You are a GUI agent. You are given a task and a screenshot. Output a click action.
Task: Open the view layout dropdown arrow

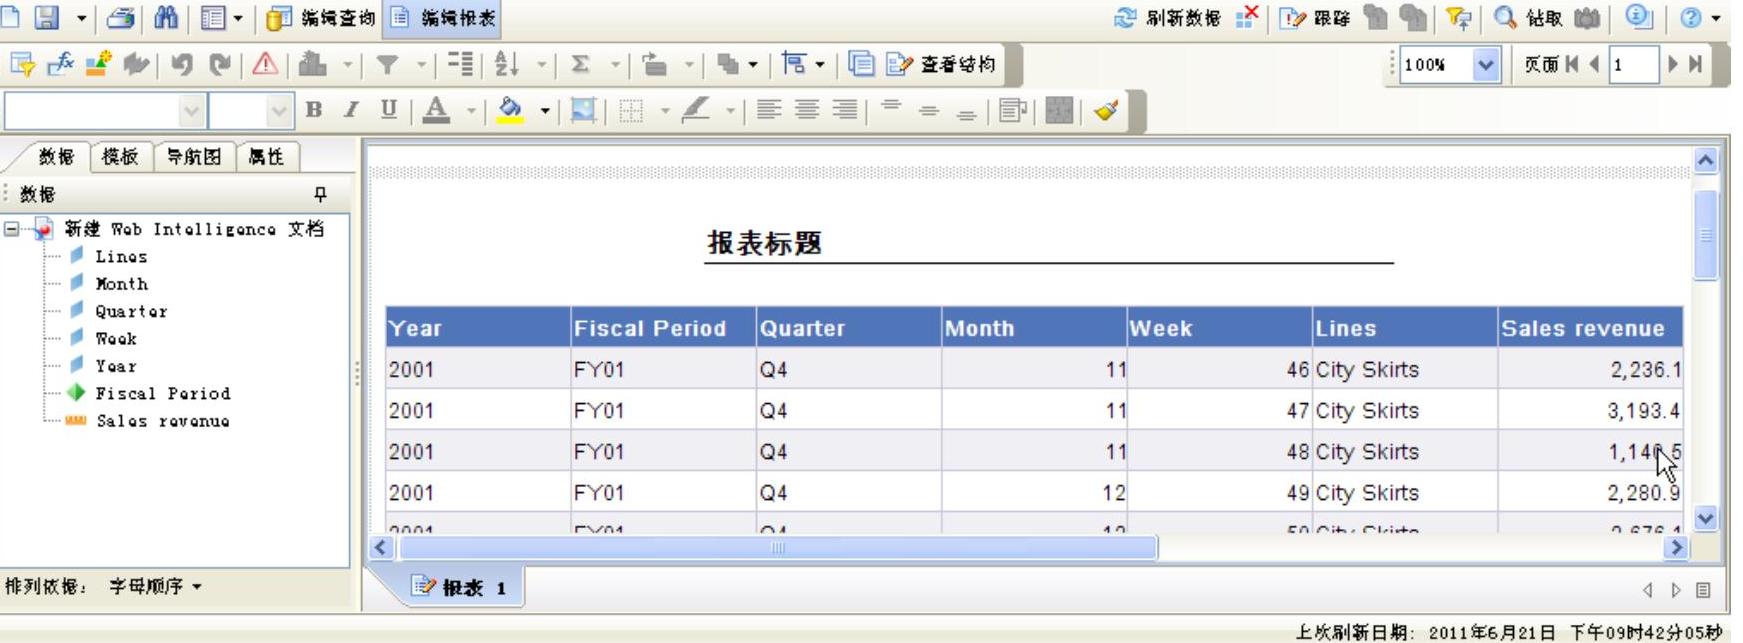click(238, 18)
